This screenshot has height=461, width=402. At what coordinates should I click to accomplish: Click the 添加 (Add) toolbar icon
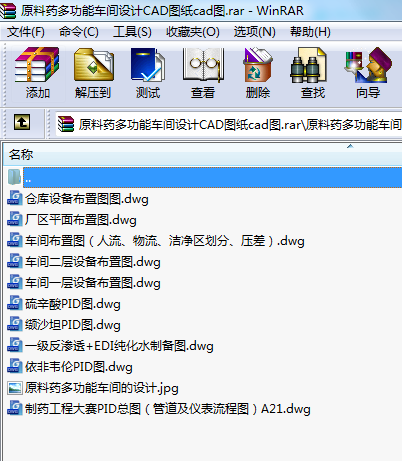pyautogui.click(x=37, y=74)
